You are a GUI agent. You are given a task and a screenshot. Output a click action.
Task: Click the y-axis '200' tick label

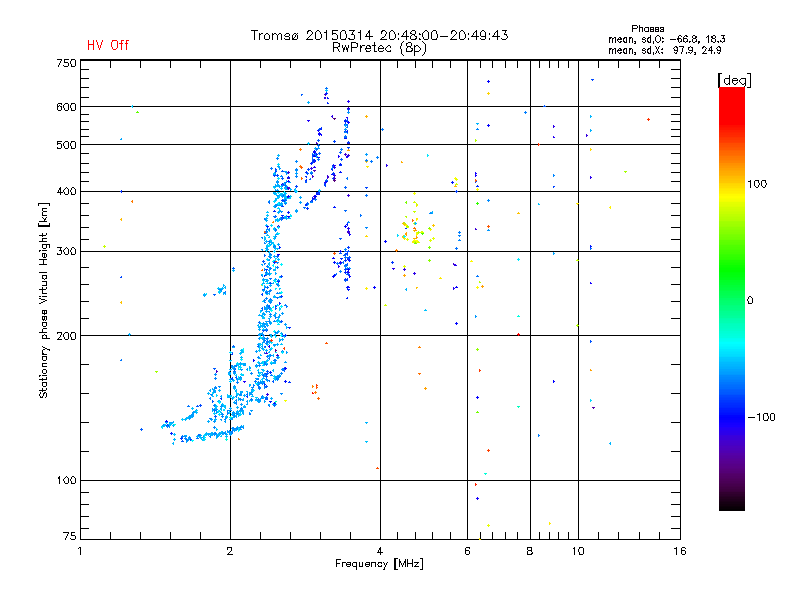66,336
